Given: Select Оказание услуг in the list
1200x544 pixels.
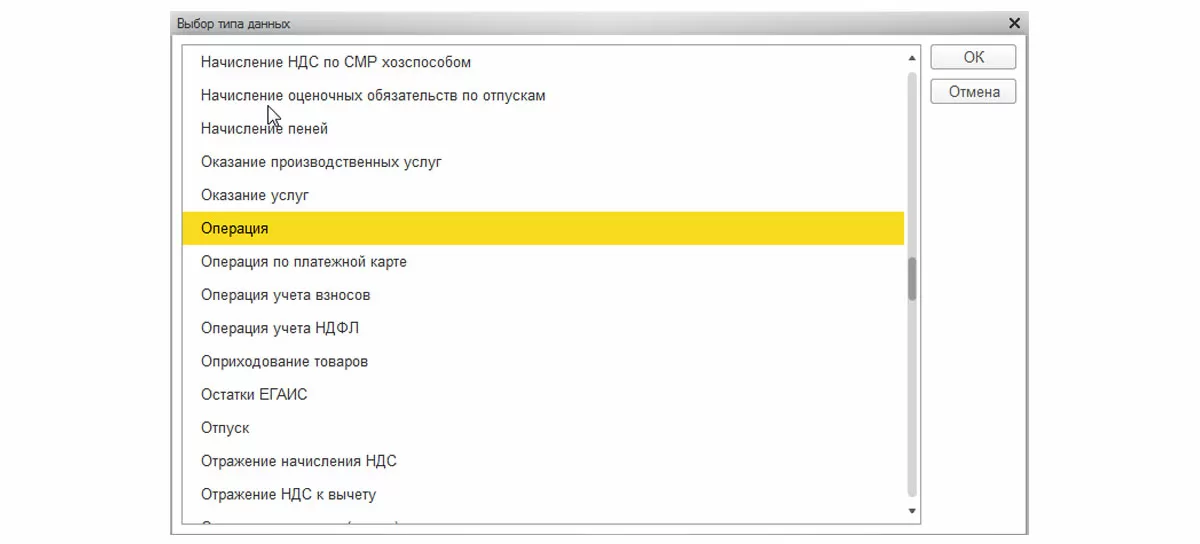Looking at the screenshot, I should (x=254, y=195).
